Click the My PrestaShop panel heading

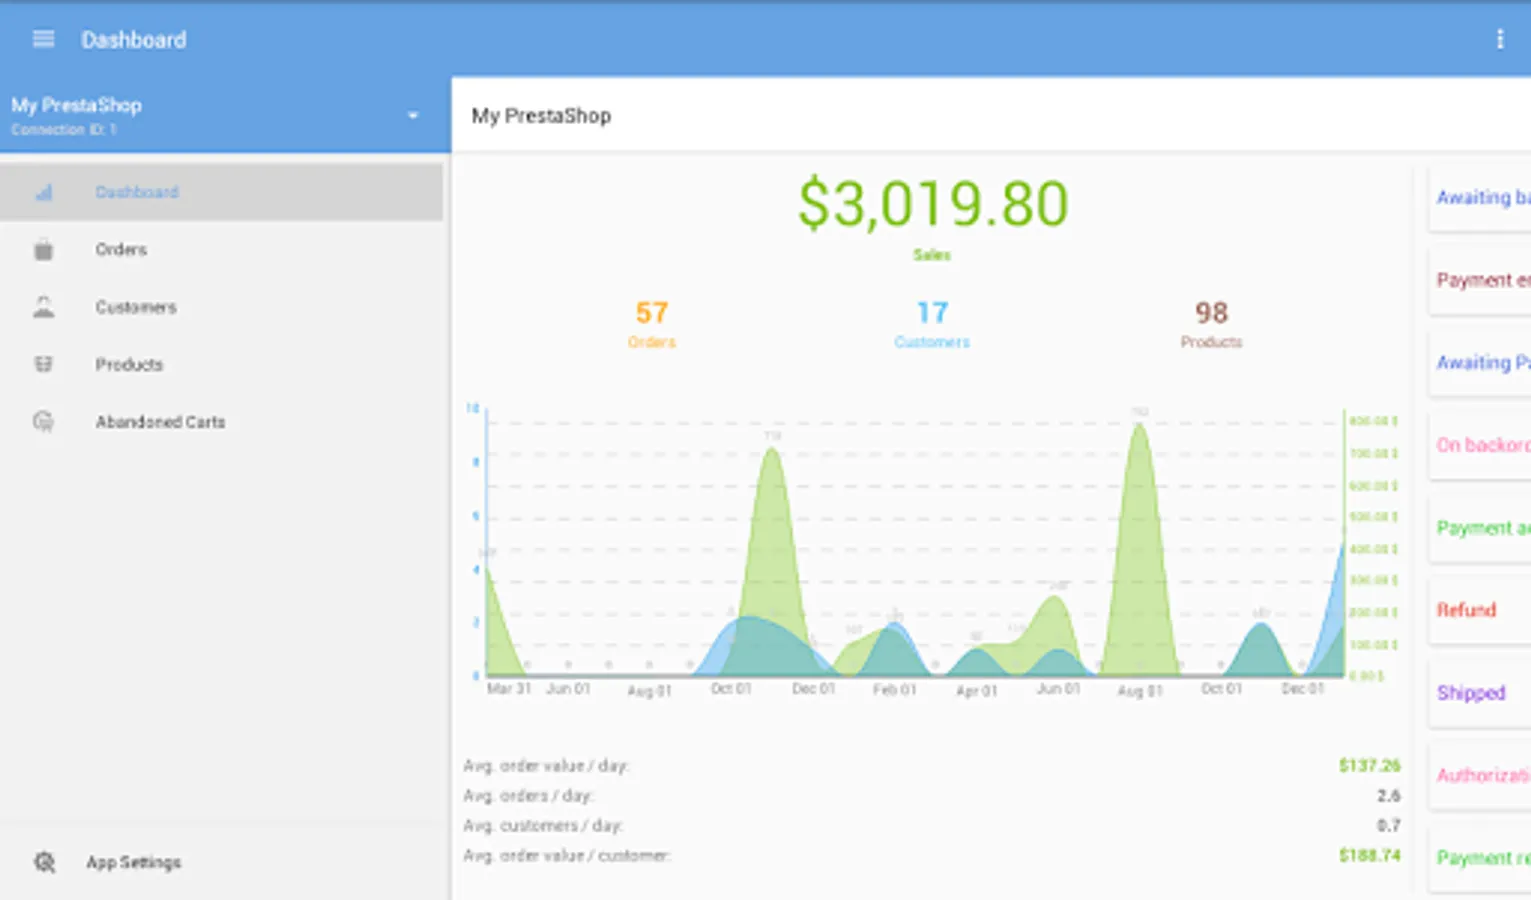coord(541,116)
